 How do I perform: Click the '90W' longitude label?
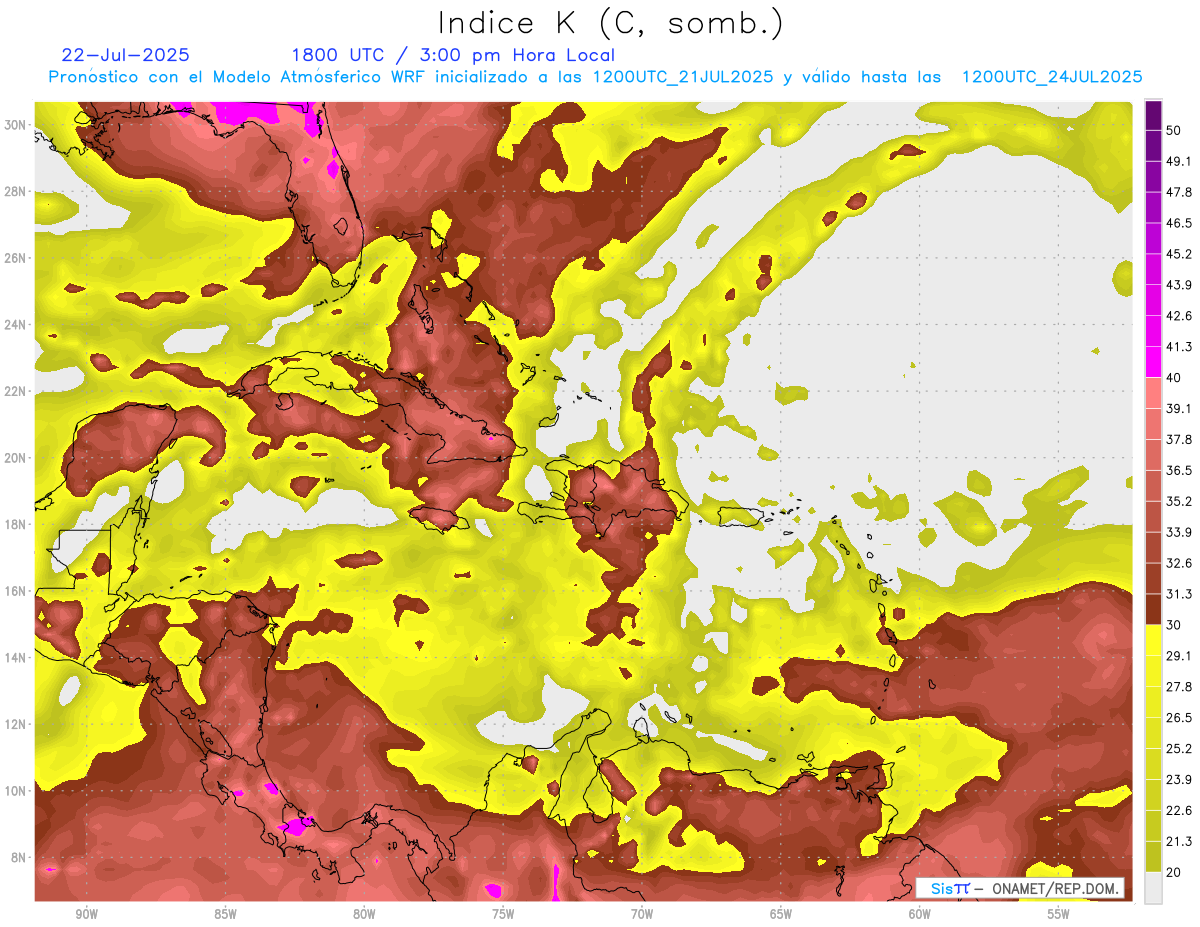(86, 914)
